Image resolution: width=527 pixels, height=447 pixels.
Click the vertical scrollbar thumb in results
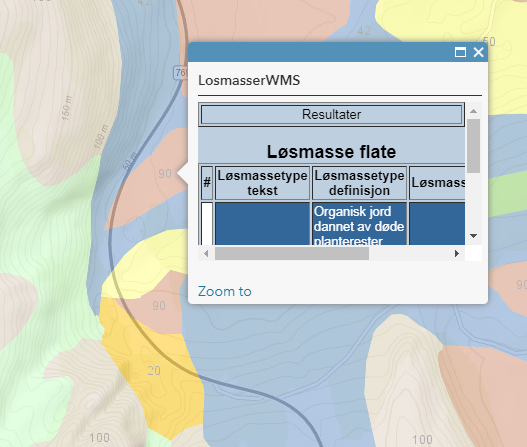tap(474, 146)
